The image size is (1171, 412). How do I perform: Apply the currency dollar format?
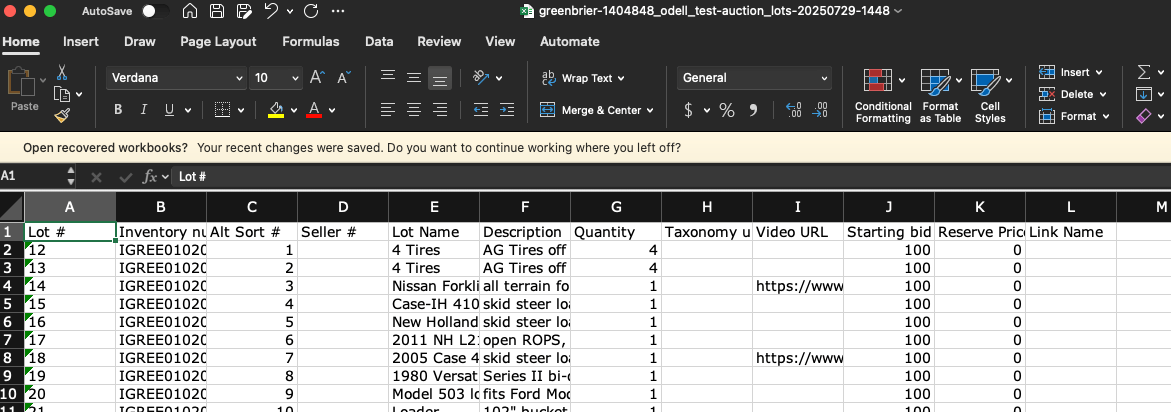coord(689,110)
